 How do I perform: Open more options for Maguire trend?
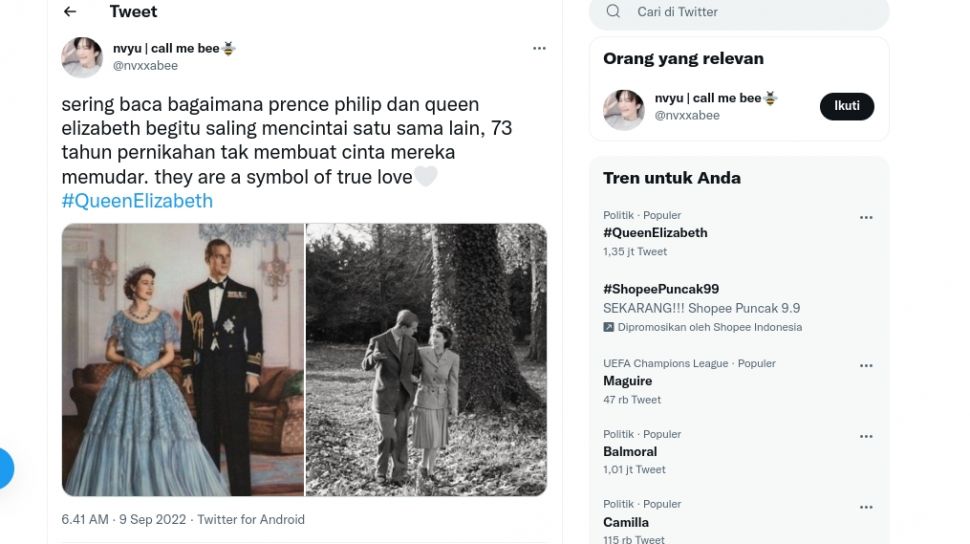(866, 366)
